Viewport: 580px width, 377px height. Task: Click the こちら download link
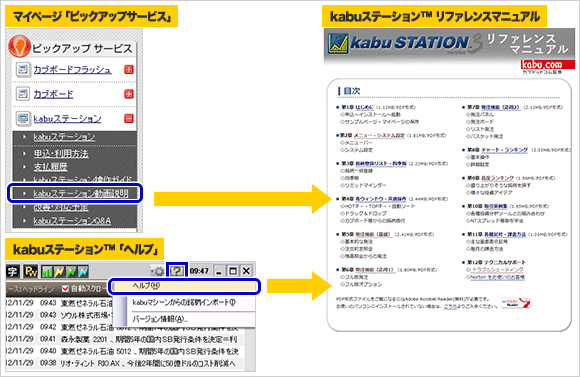coord(450,306)
